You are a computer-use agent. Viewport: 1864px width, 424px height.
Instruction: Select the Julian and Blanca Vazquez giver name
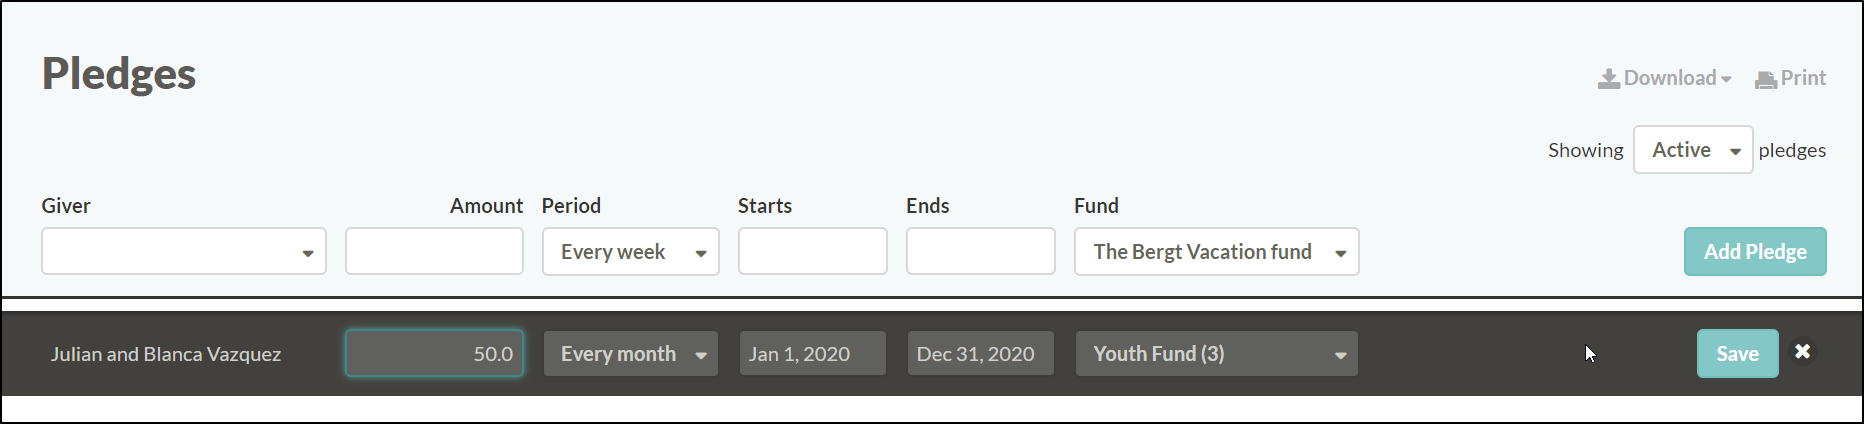click(x=166, y=354)
